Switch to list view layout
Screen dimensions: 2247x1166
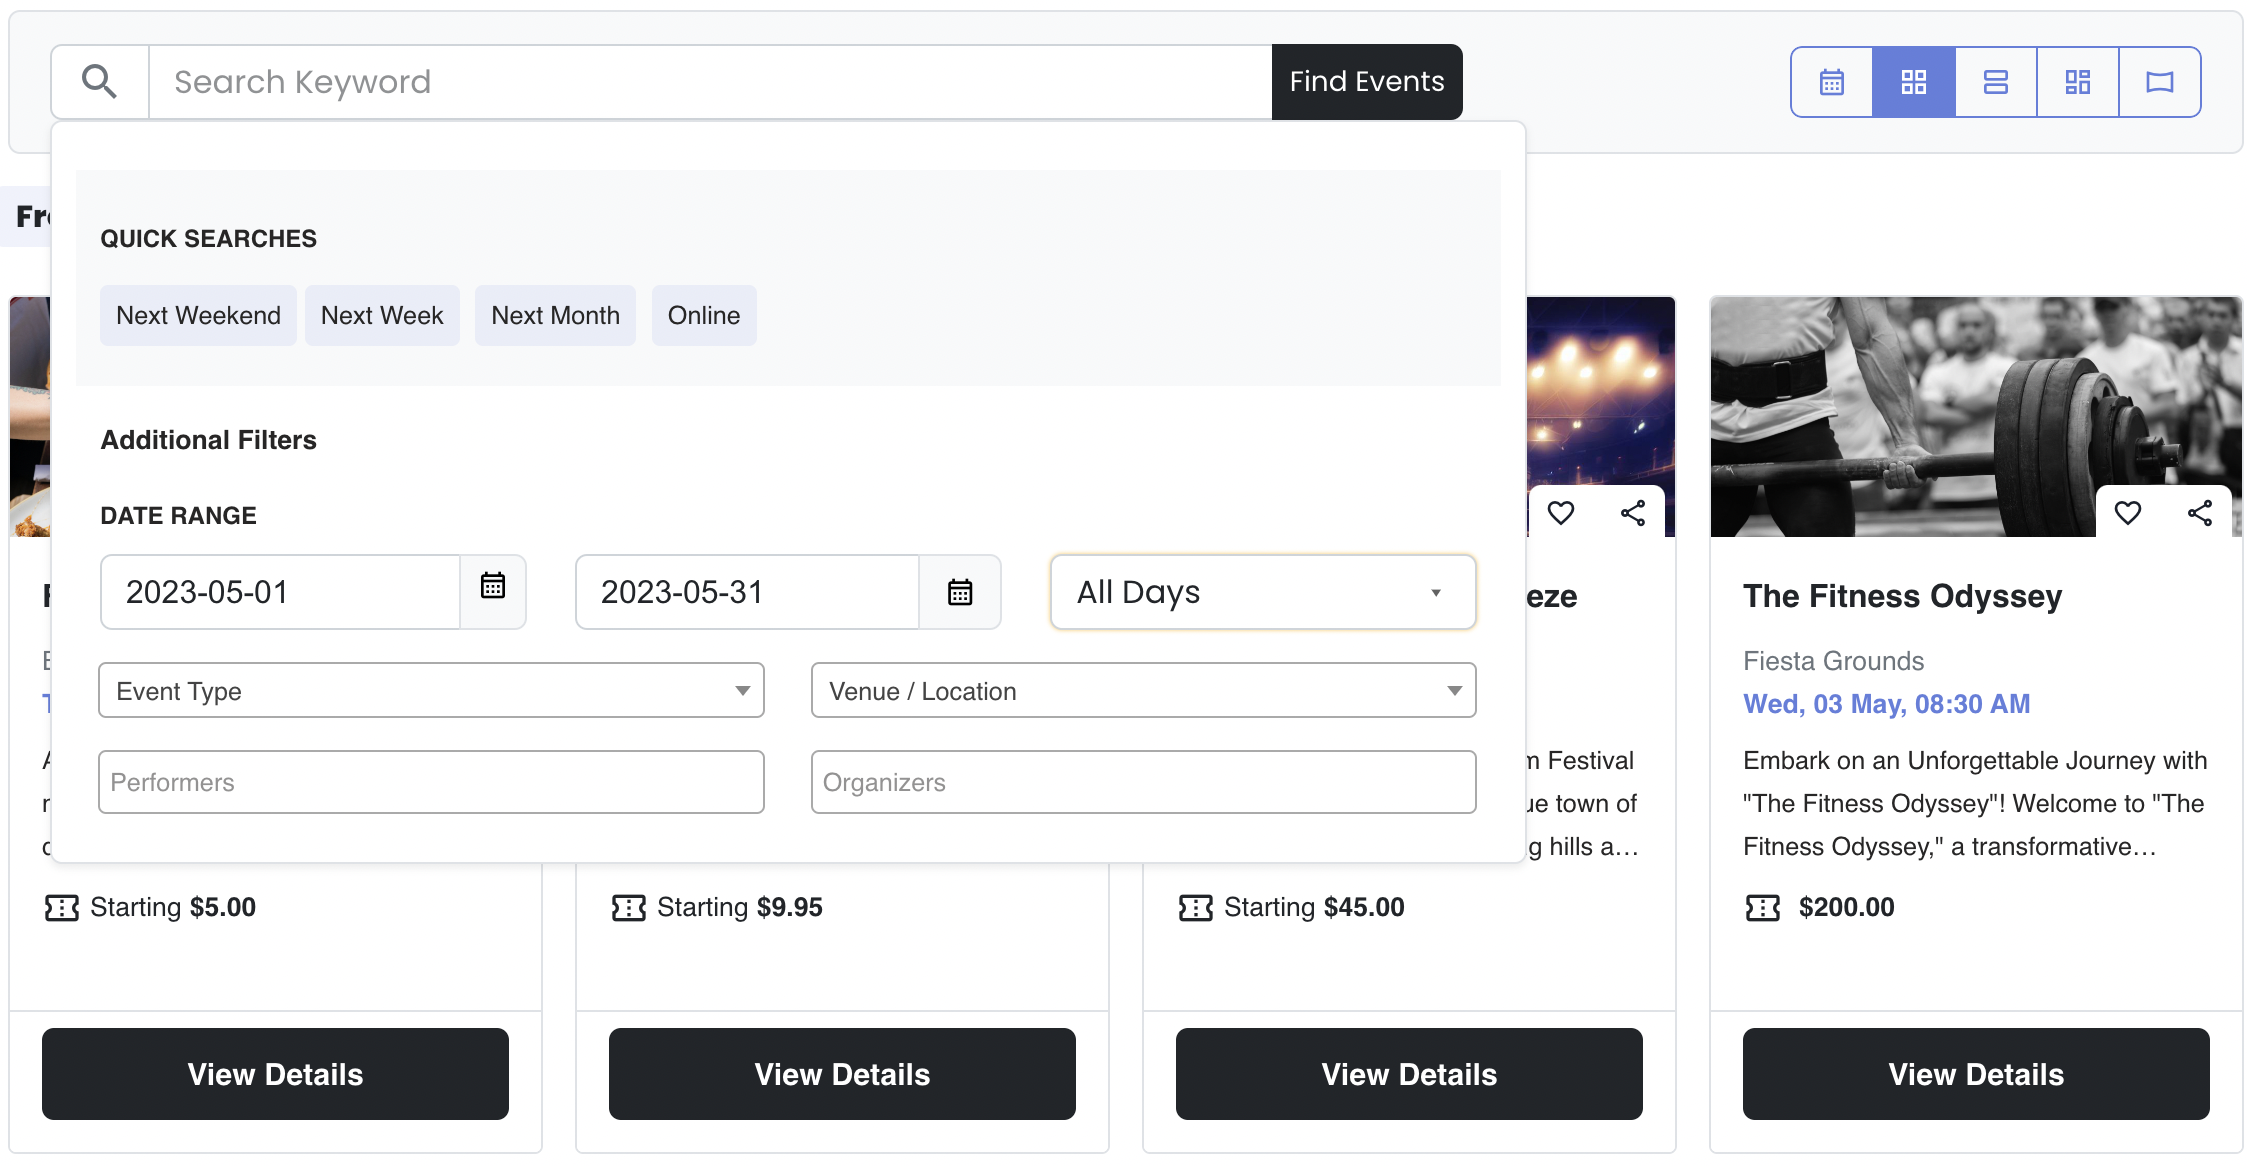[x=1994, y=80]
